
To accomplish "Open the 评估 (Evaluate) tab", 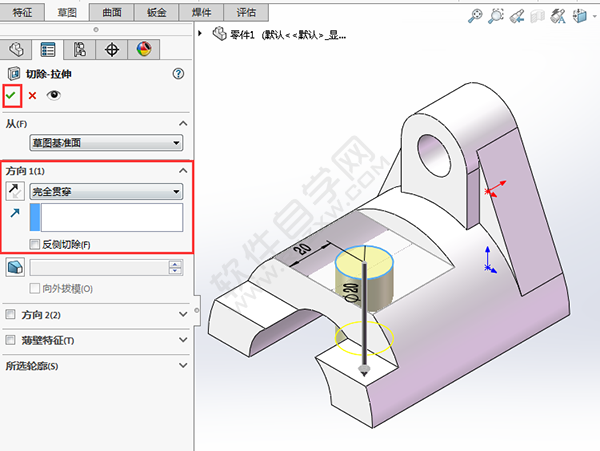I will [246, 12].
